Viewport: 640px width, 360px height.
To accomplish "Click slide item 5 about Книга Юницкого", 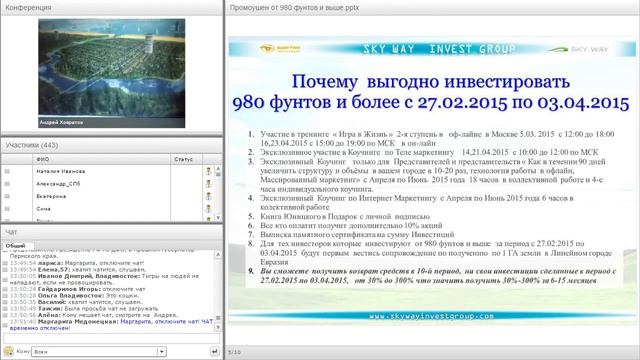I will click(x=345, y=216).
